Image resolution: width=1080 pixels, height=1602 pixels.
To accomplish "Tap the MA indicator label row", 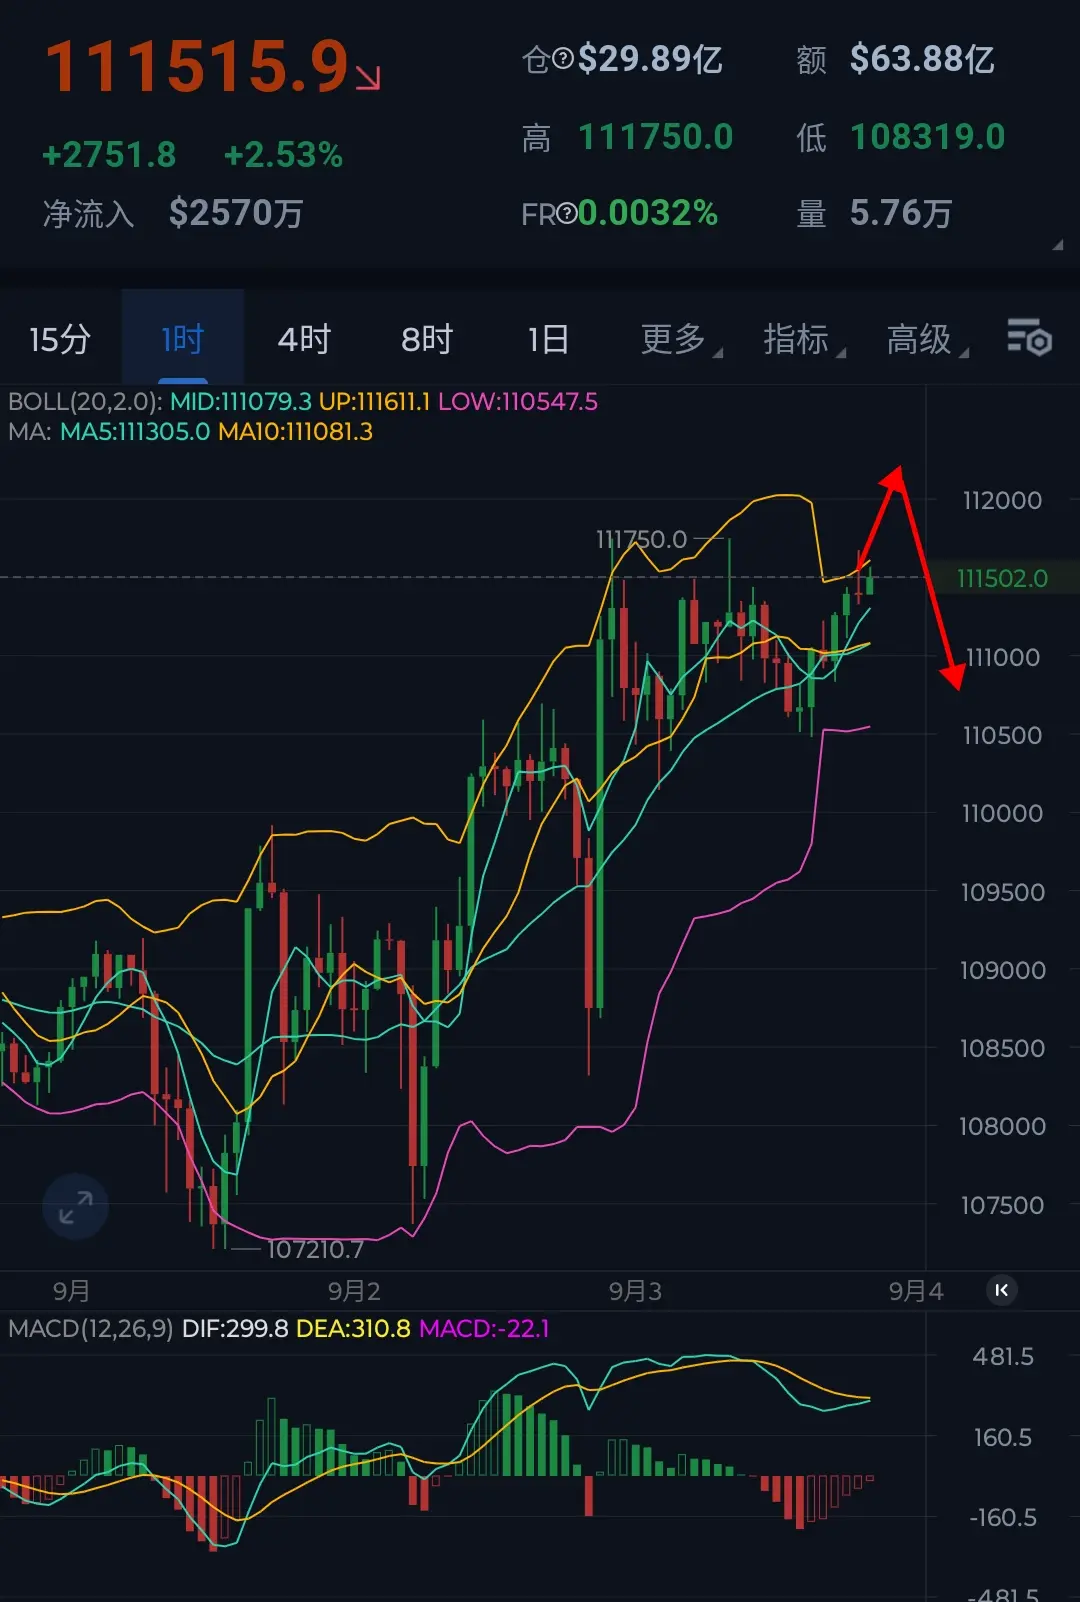I will click(190, 432).
